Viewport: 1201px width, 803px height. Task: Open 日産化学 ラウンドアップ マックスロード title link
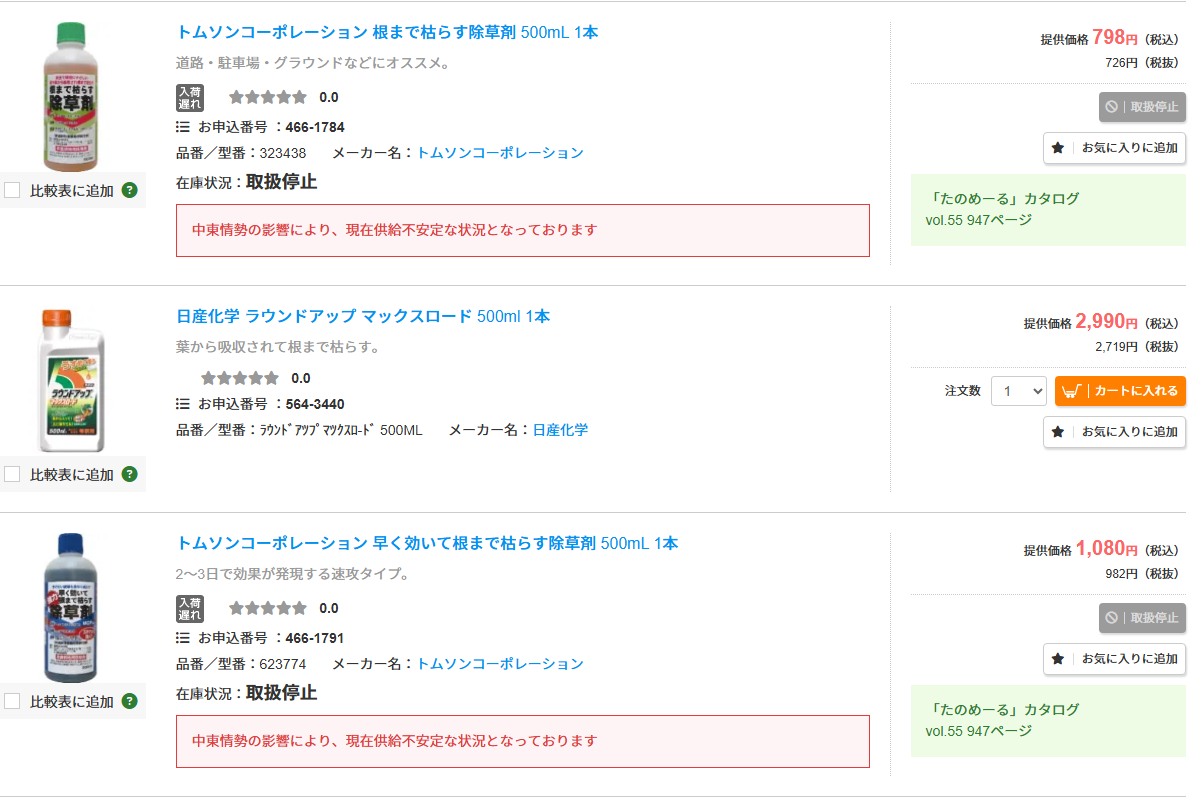click(363, 316)
